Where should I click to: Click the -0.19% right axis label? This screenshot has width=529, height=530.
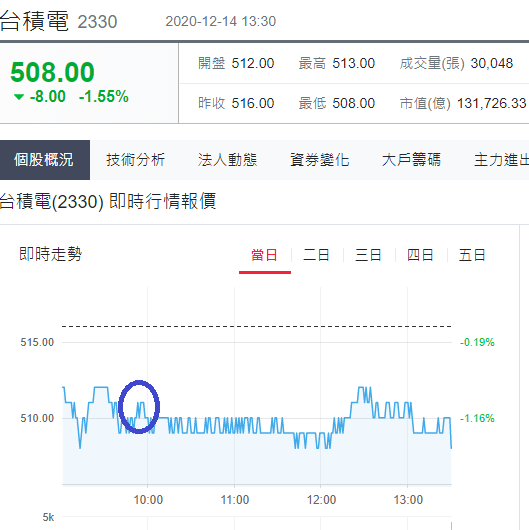477,342
